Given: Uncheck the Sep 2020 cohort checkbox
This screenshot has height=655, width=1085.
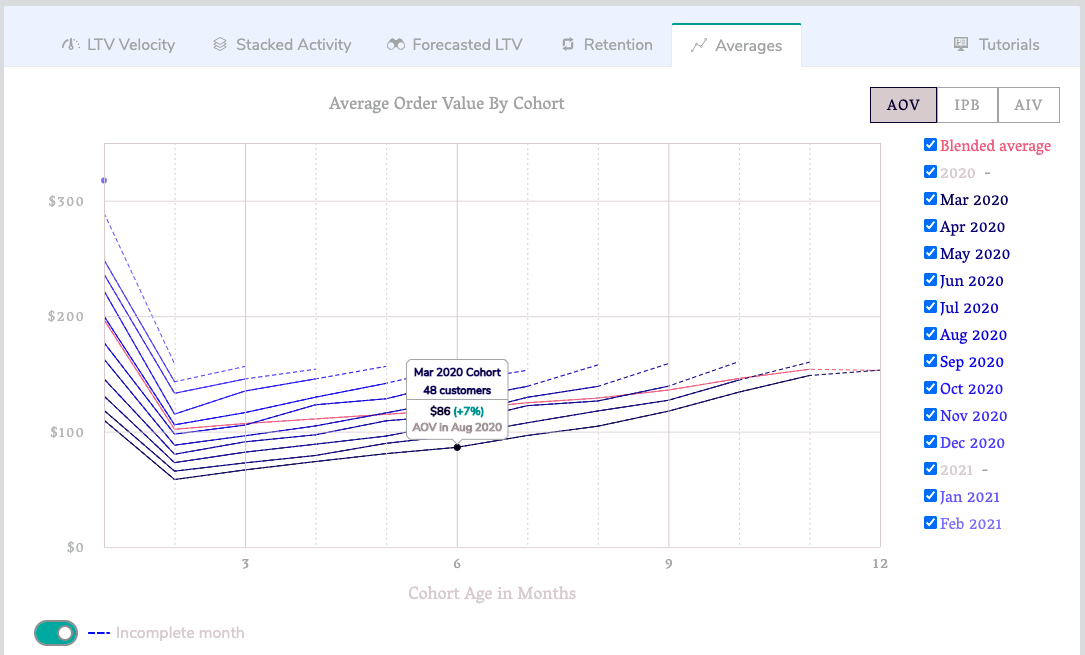Looking at the screenshot, I should pyautogui.click(x=931, y=360).
